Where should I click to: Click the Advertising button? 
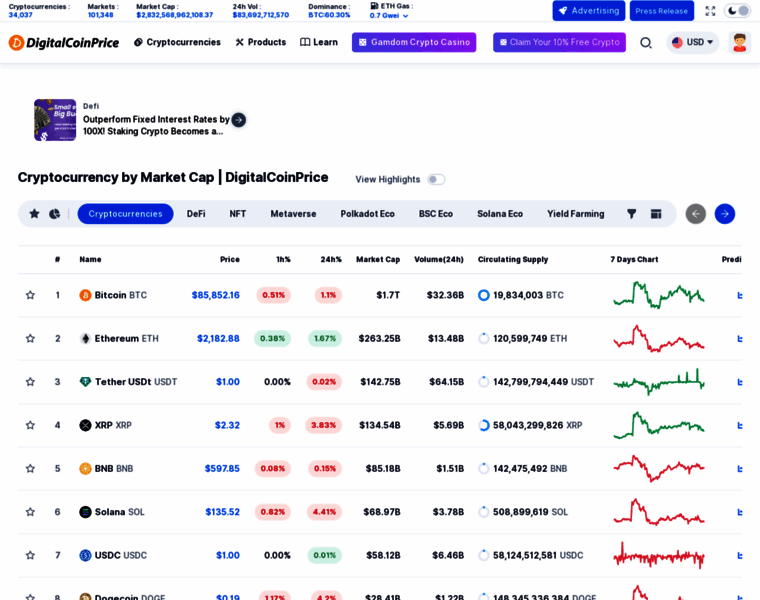(x=588, y=11)
